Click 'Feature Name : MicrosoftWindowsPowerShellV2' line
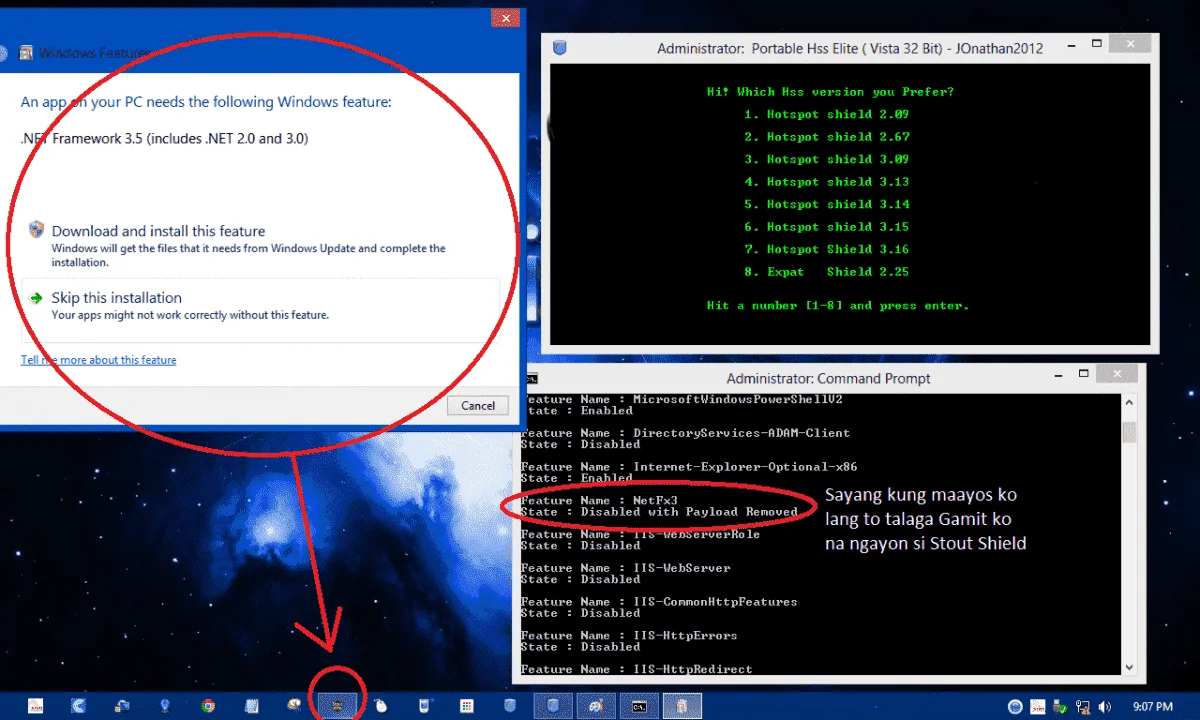1200x720 pixels. 683,400
